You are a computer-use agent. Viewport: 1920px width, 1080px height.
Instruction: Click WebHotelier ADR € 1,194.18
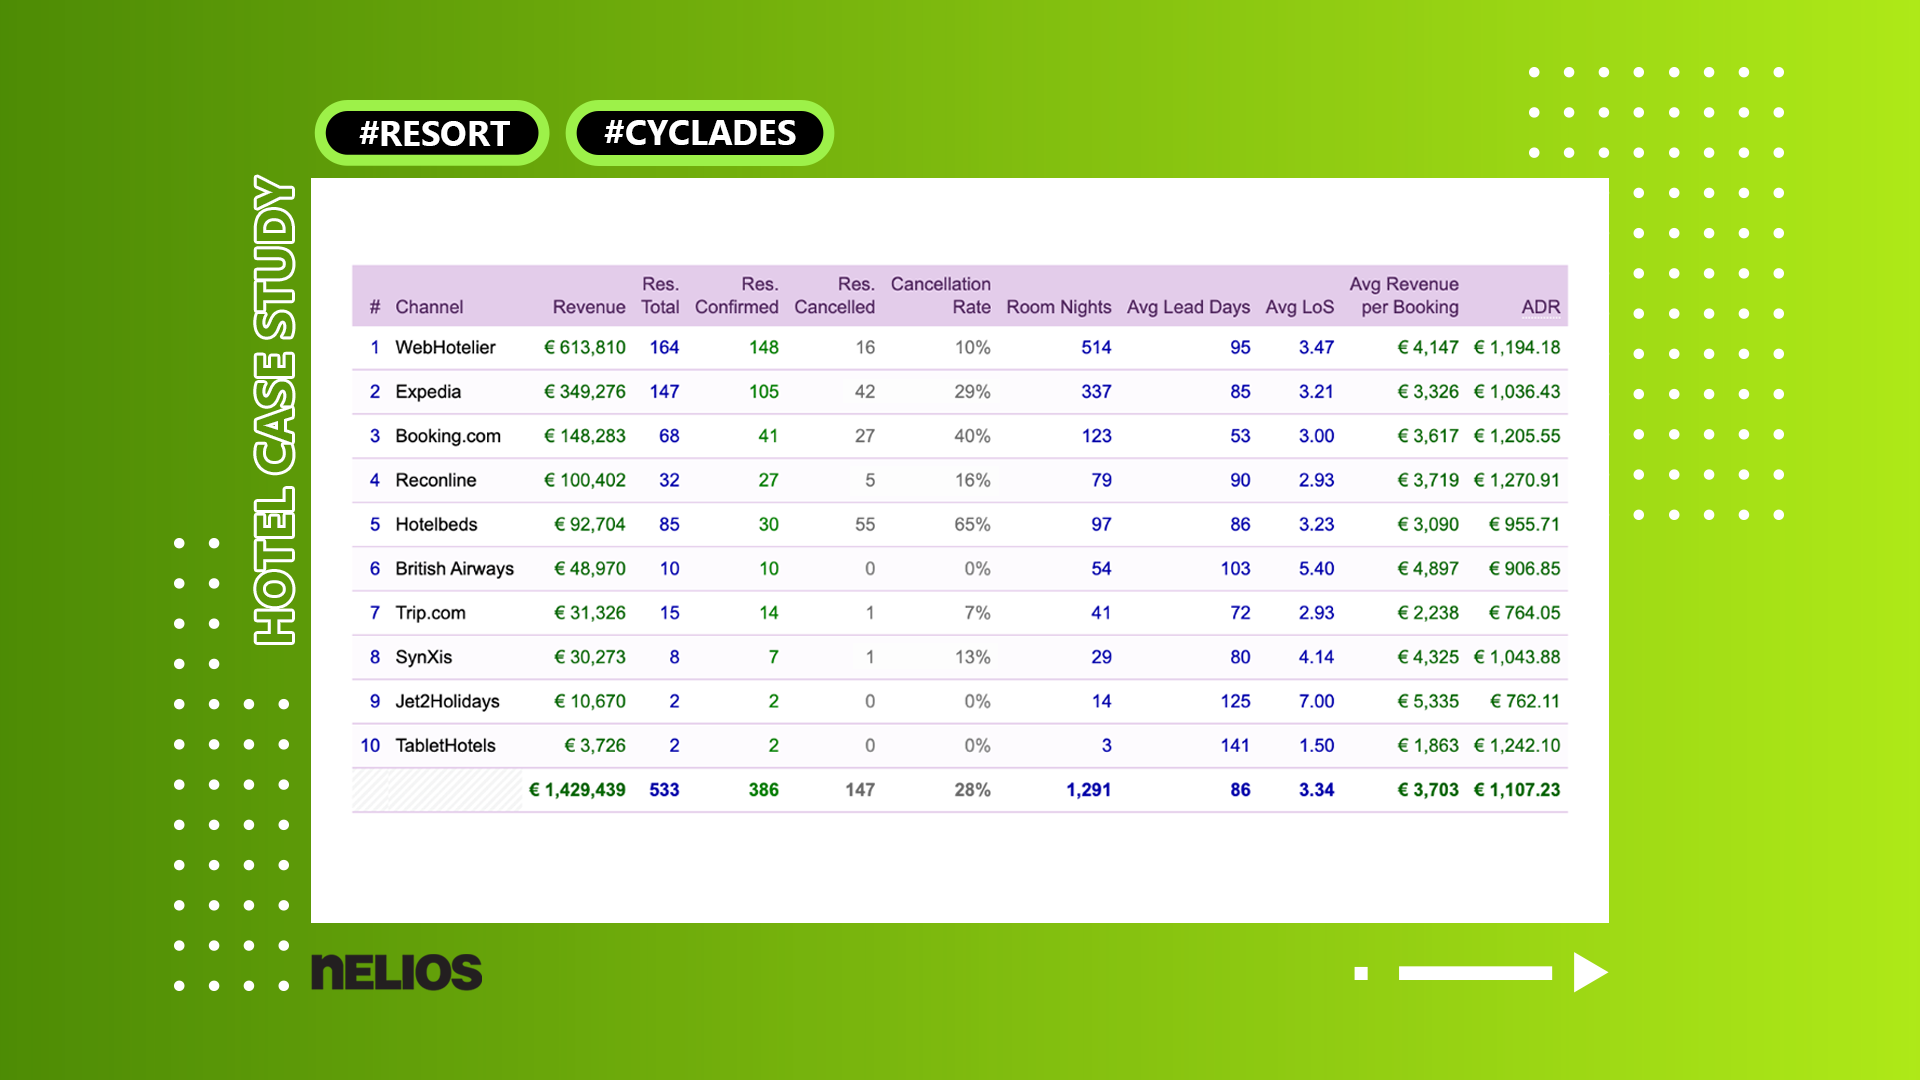(1517, 347)
